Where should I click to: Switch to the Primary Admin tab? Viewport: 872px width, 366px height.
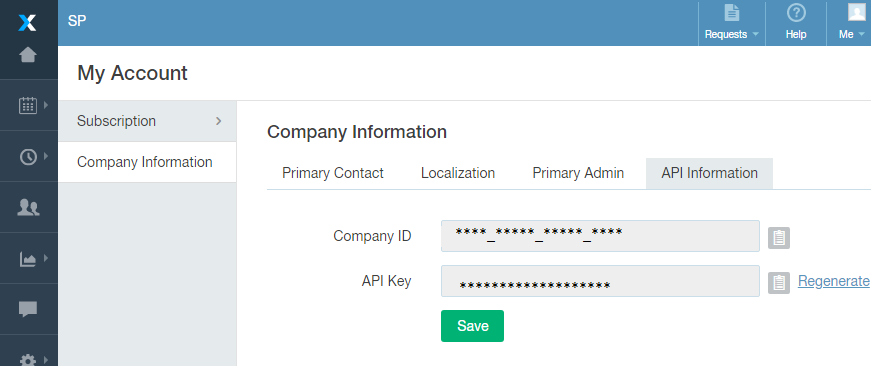(578, 173)
